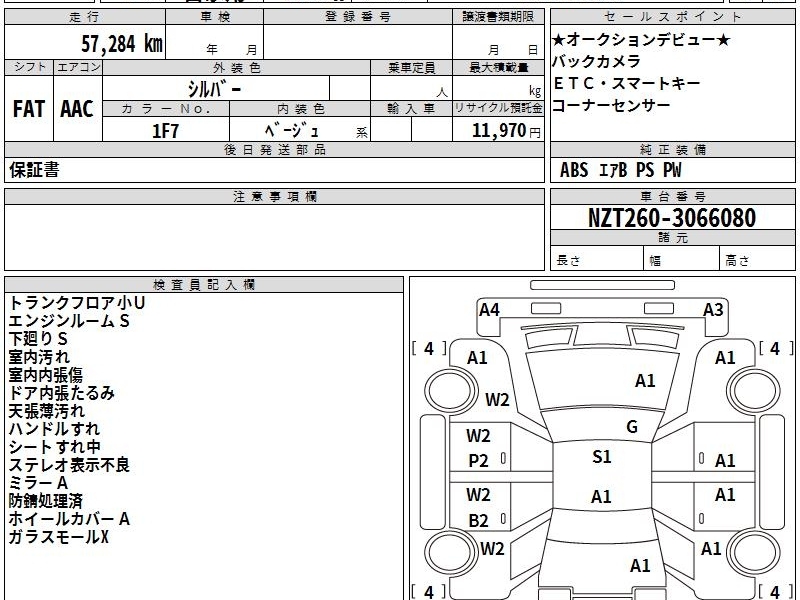Click the "ETC・スマートキー" line
Image resolution: width=800 pixels, height=600 pixels.
point(627,83)
